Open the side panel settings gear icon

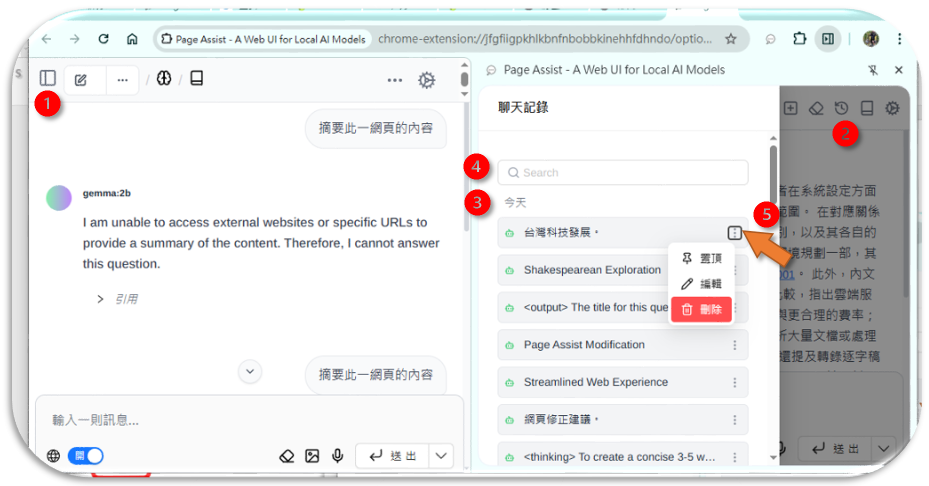pos(892,108)
